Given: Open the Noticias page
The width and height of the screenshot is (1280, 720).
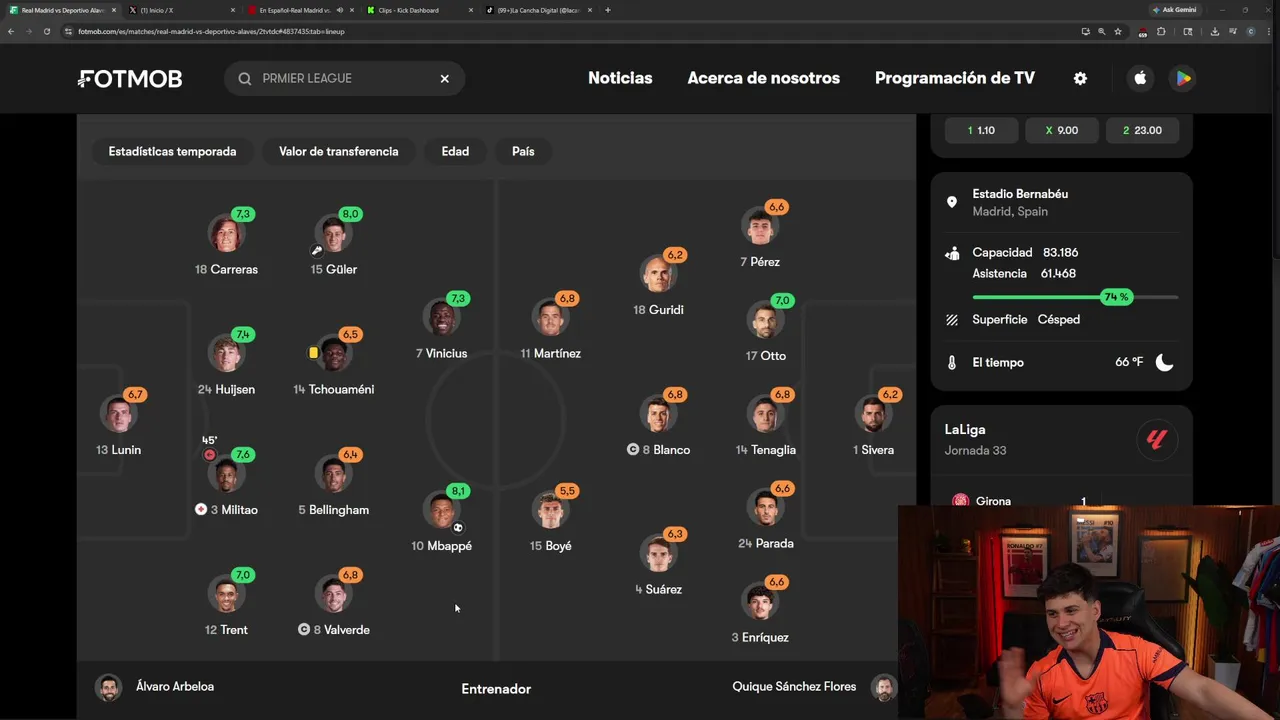Looking at the screenshot, I should pyautogui.click(x=620, y=78).
